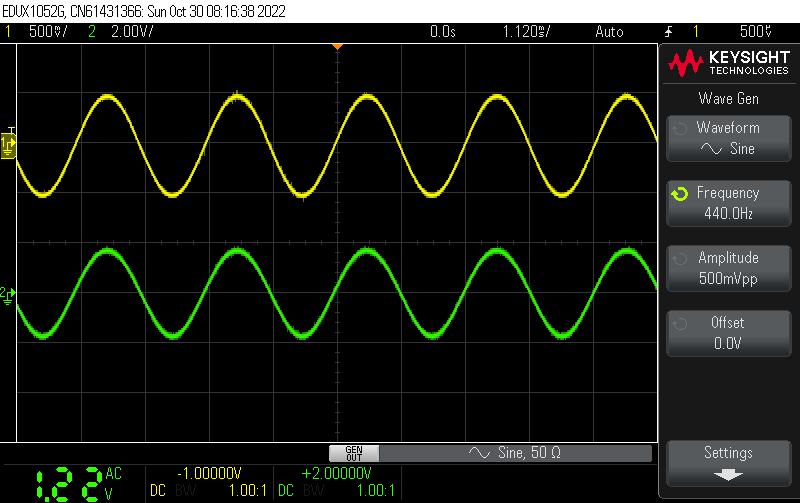Click the Wave Gen menu title

click(x=727, y=98)
